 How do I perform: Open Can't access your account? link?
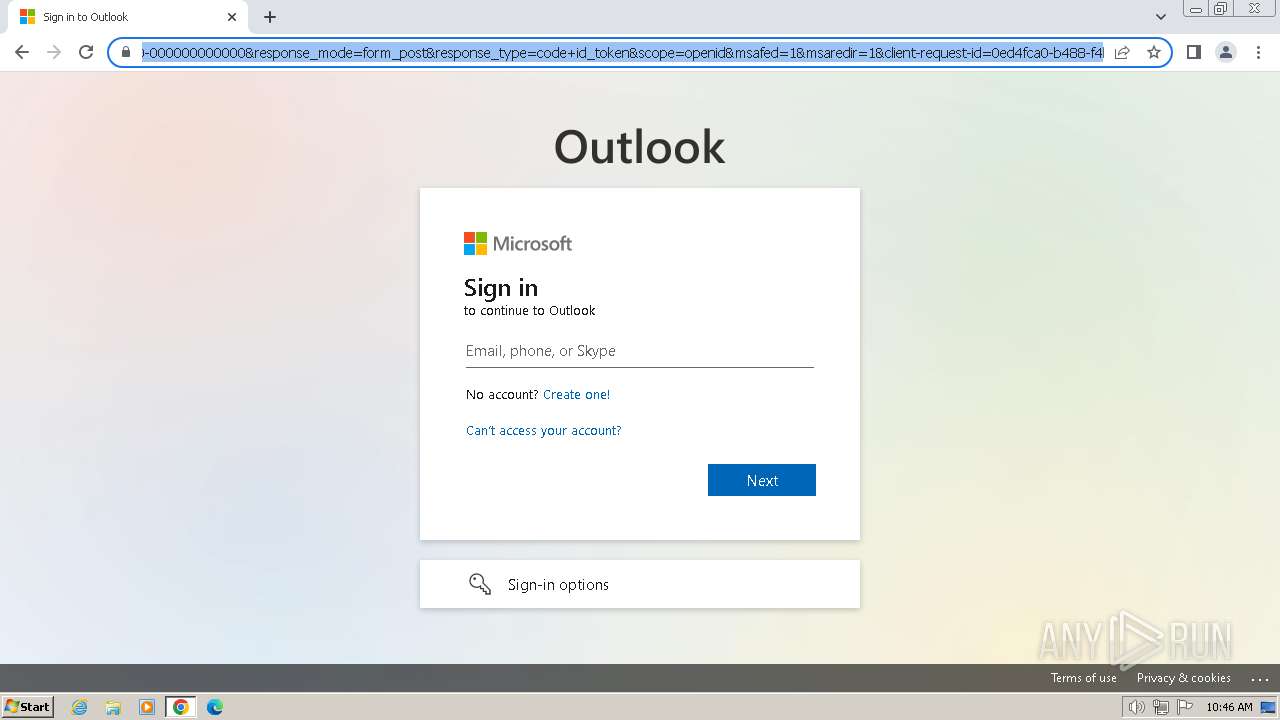tap(544, 431)
